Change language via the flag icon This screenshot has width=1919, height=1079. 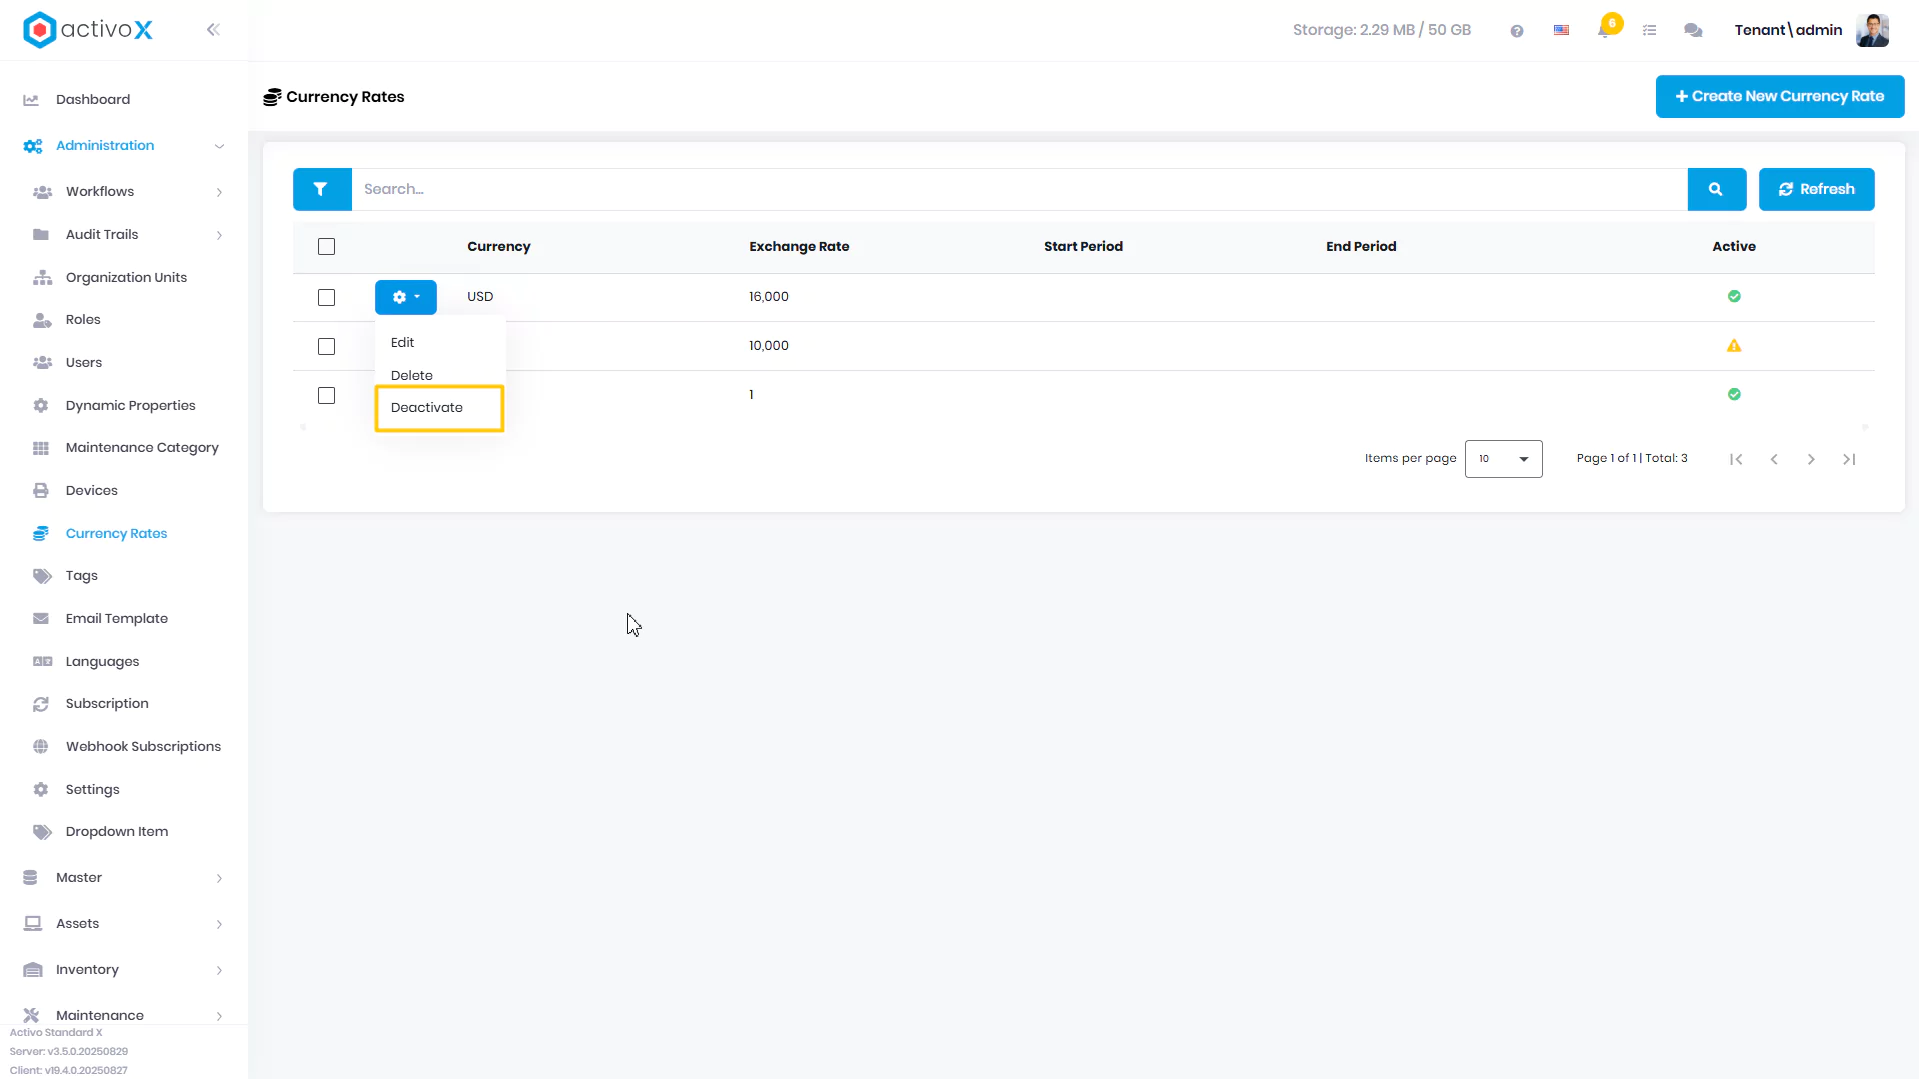pos(1561,31)
